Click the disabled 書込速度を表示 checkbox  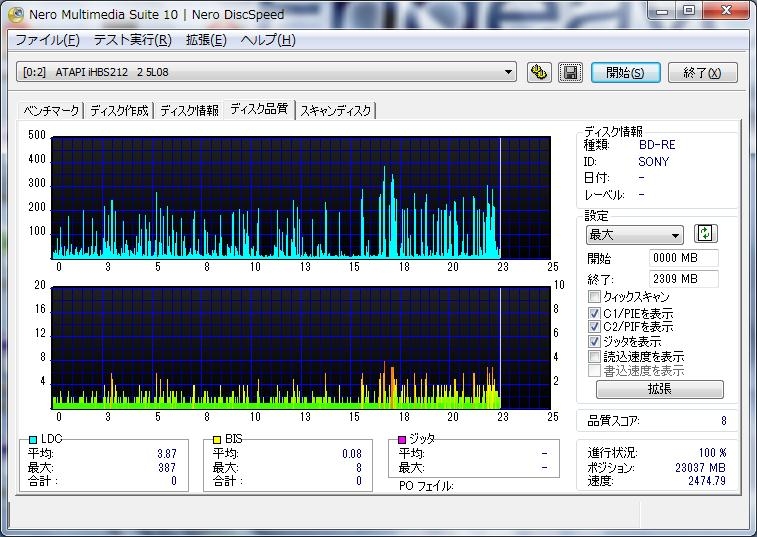[x=594, y=370]
